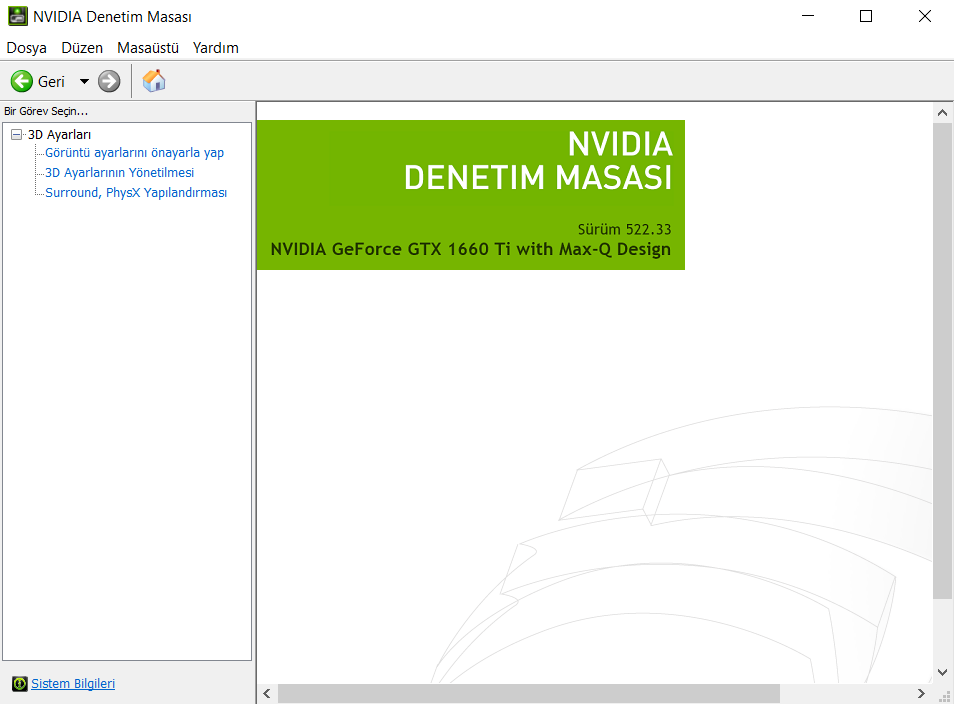Select 3D Ayarlarının Yönetilmesi
The height and width of the screenshot is (704, 954).
tap(119, 173)
